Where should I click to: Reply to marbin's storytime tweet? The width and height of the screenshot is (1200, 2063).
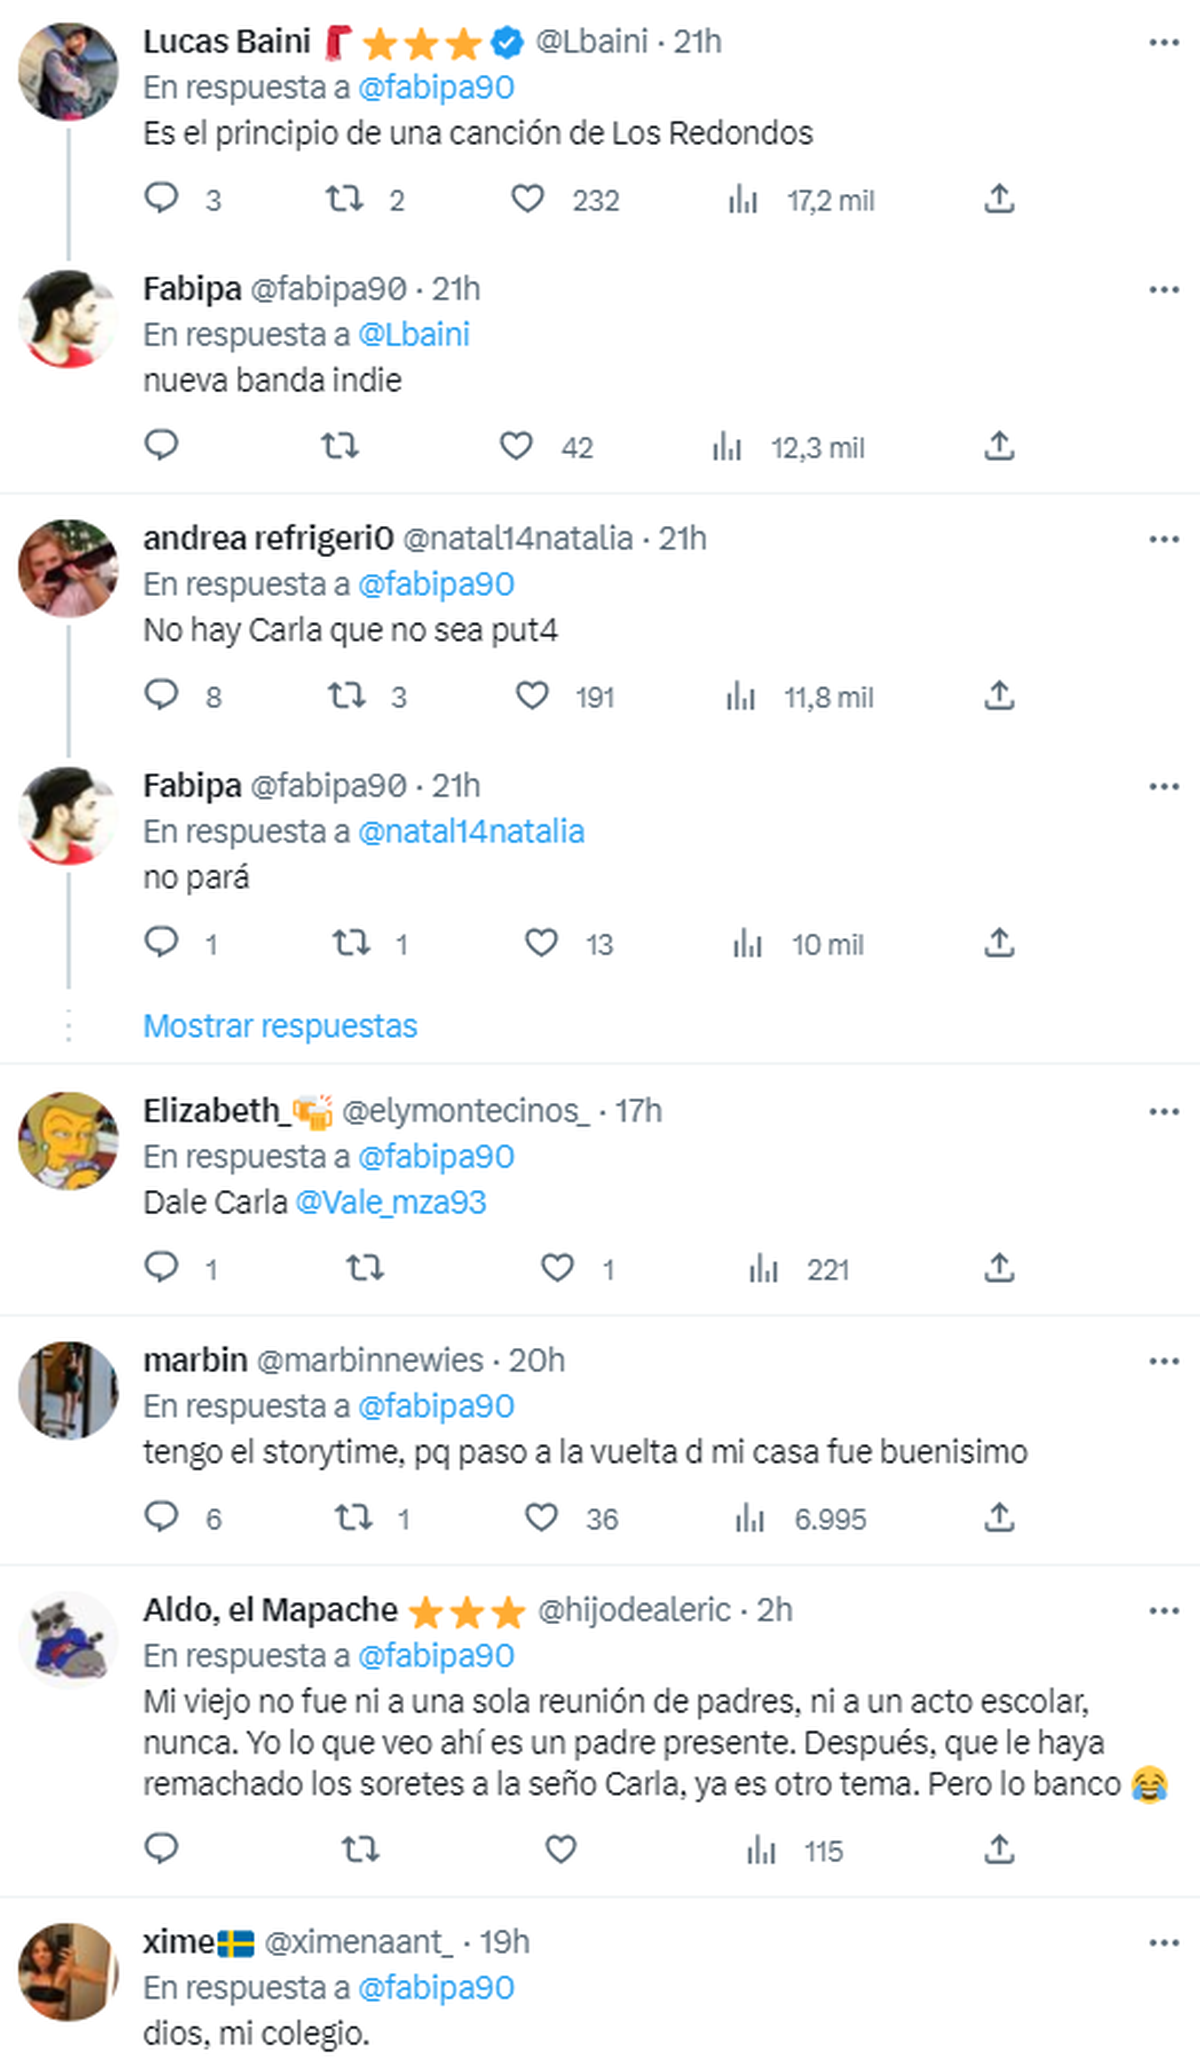(162, 1517)
